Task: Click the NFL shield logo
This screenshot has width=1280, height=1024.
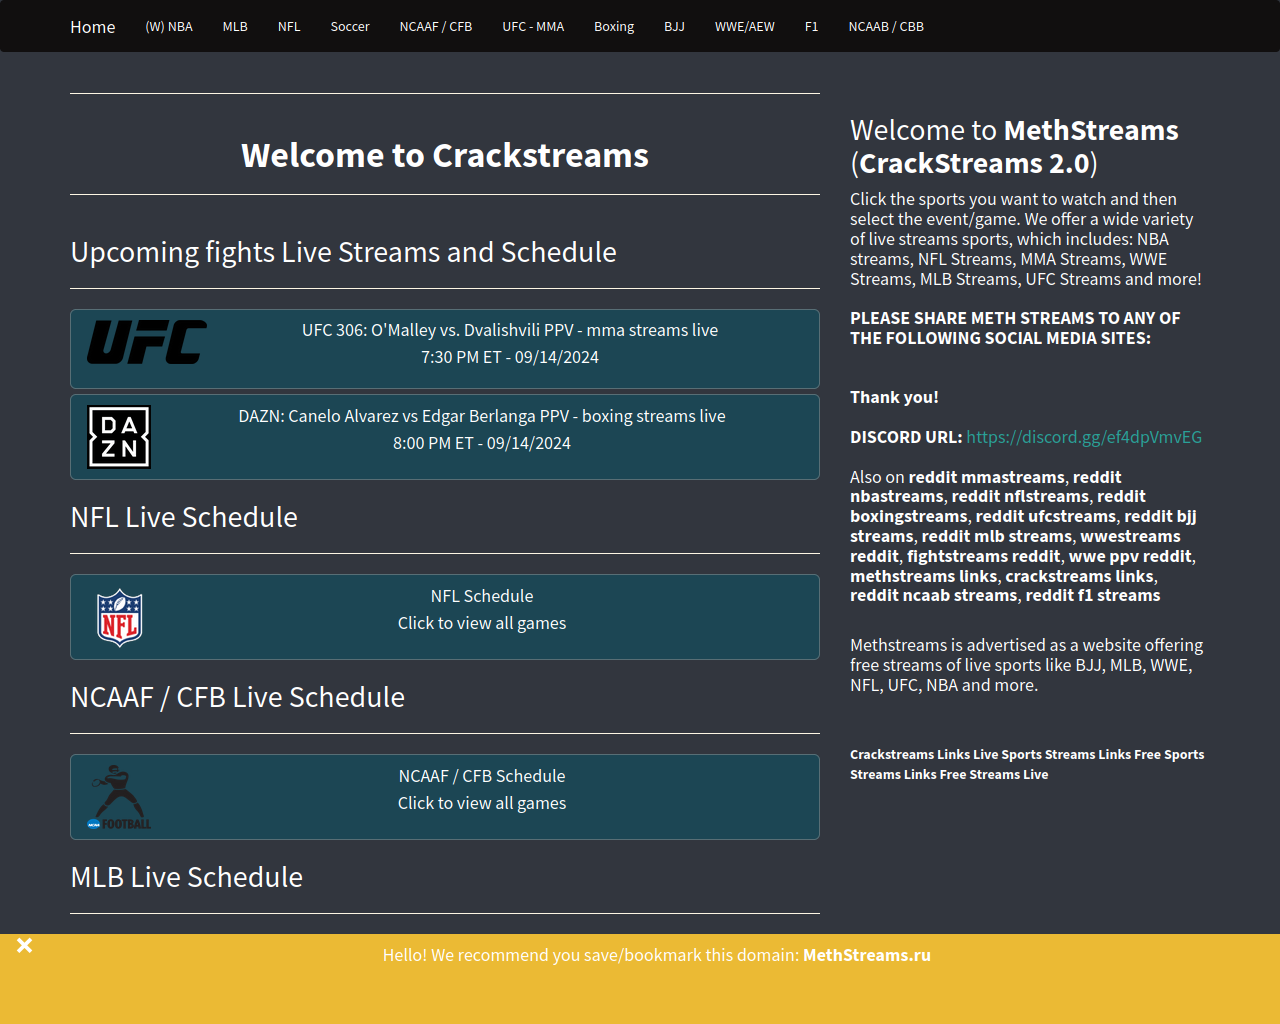Action: coord(119,617)
